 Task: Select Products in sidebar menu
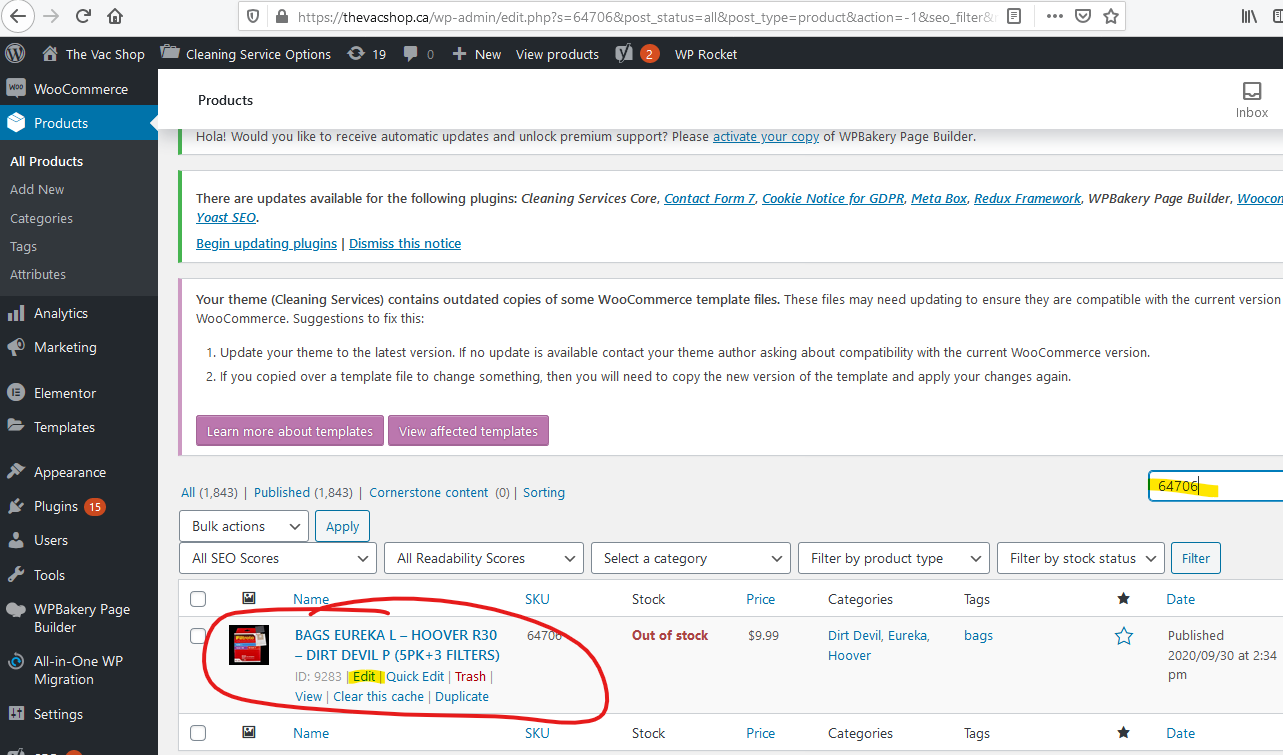click(79, 123)
